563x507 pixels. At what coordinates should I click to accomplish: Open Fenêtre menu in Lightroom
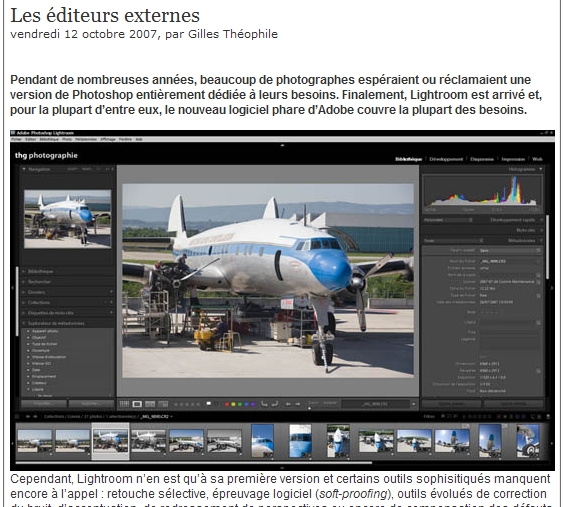click(125, 139)
